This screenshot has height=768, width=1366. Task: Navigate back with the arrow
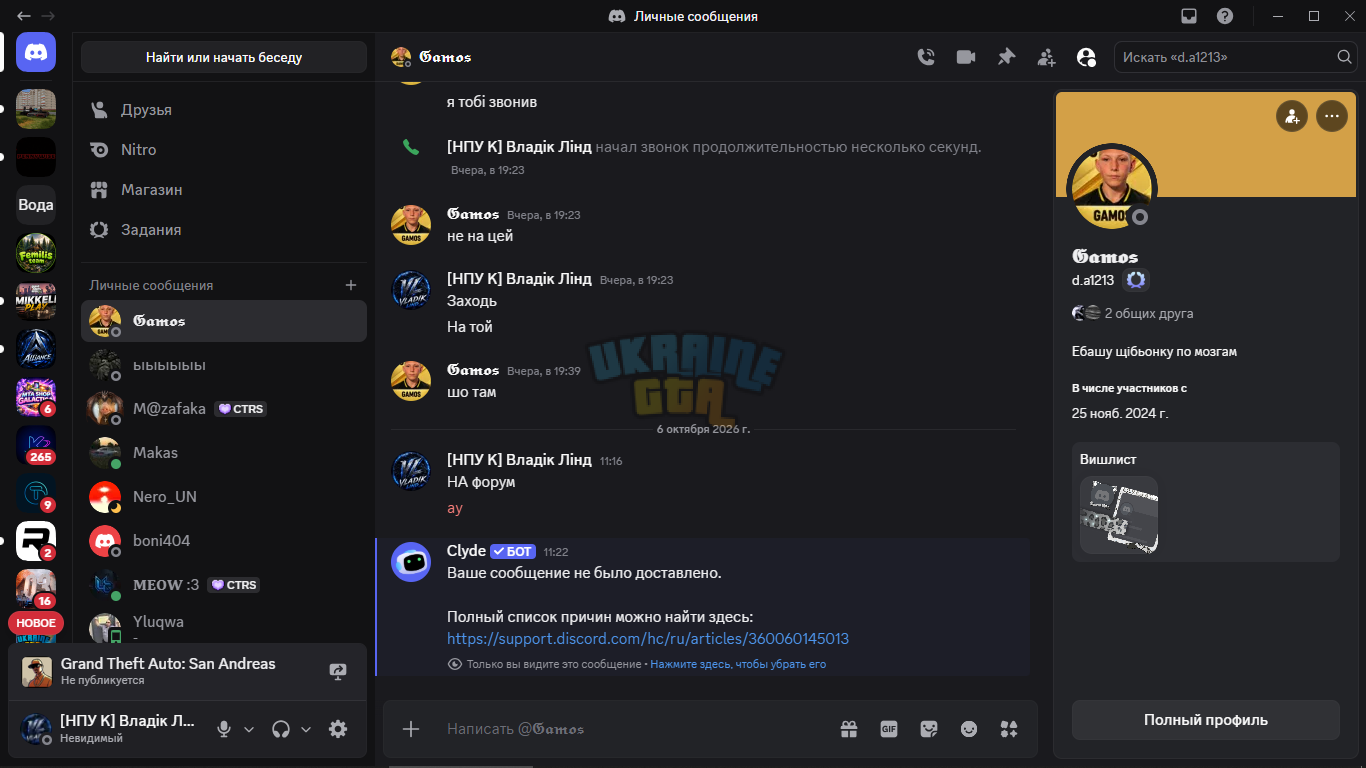click(x=24, y=16)
